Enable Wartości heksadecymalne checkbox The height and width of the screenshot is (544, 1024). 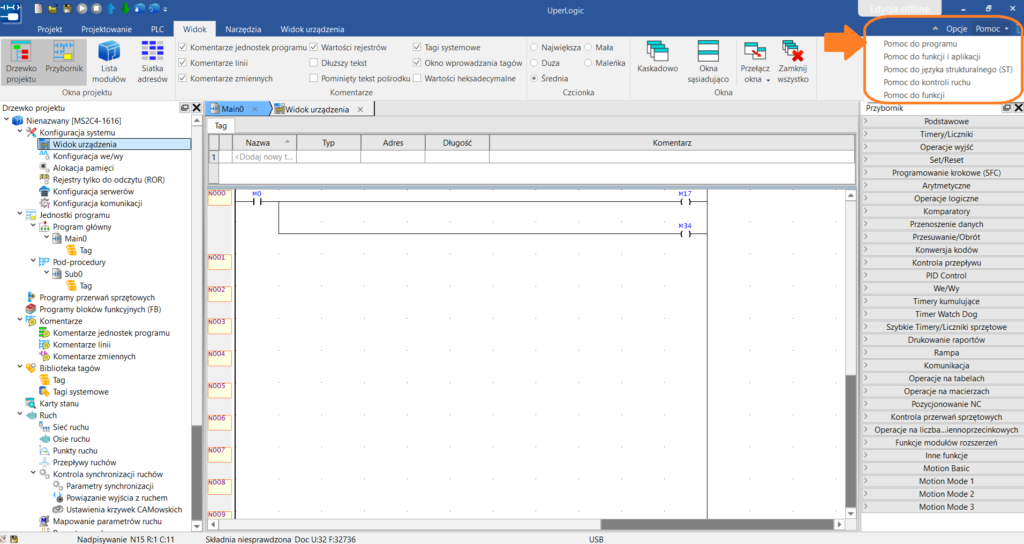[417, 78]
